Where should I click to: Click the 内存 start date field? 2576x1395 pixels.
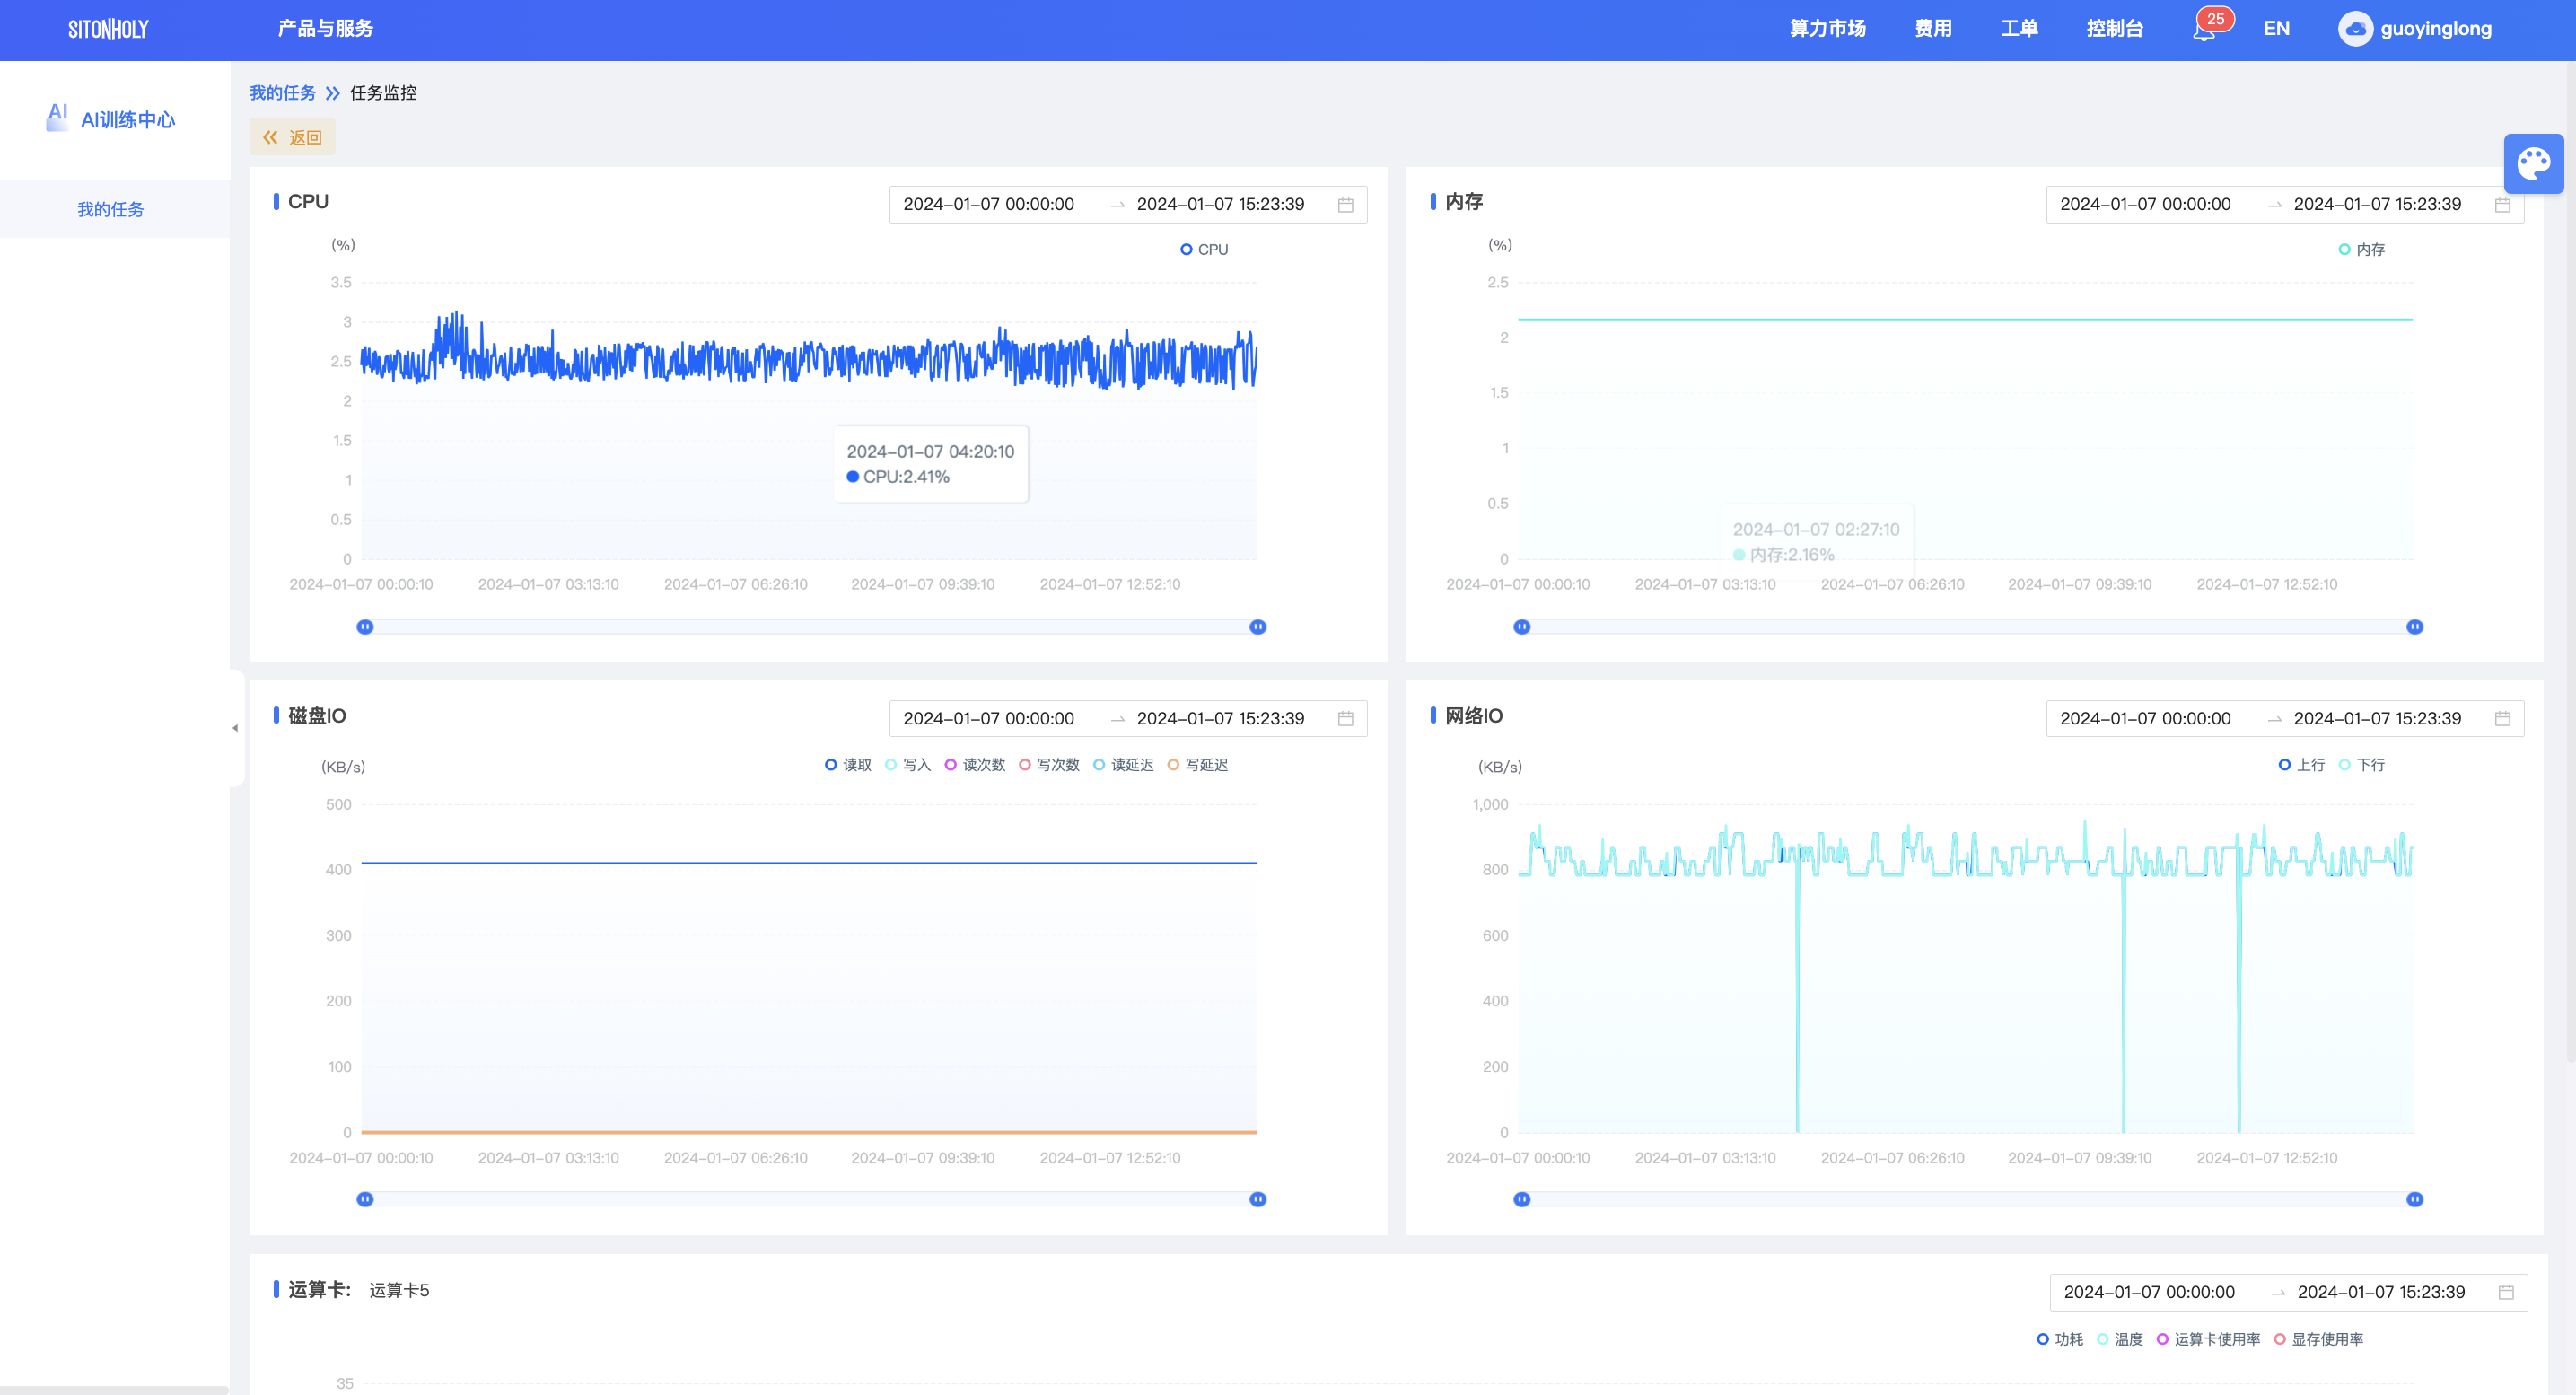[2145, 205]
